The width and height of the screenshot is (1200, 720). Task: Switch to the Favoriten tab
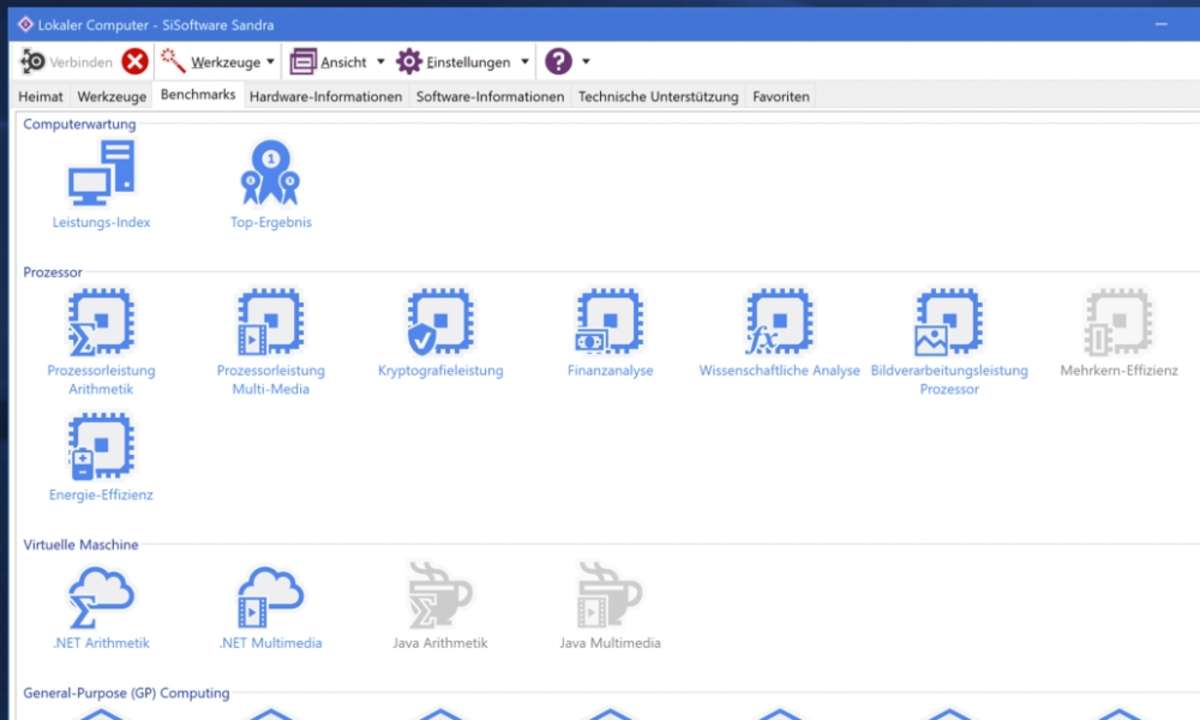(781, 97)
